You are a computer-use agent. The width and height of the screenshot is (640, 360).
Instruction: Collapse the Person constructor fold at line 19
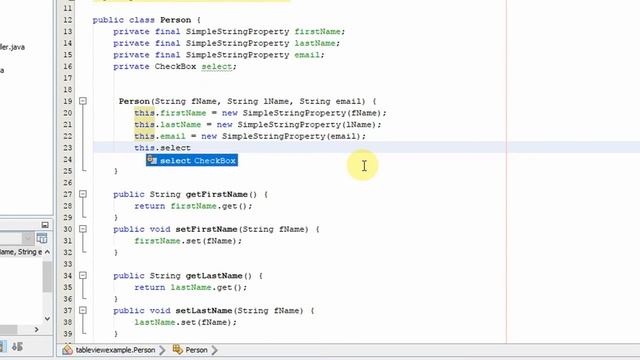[83, 101]
